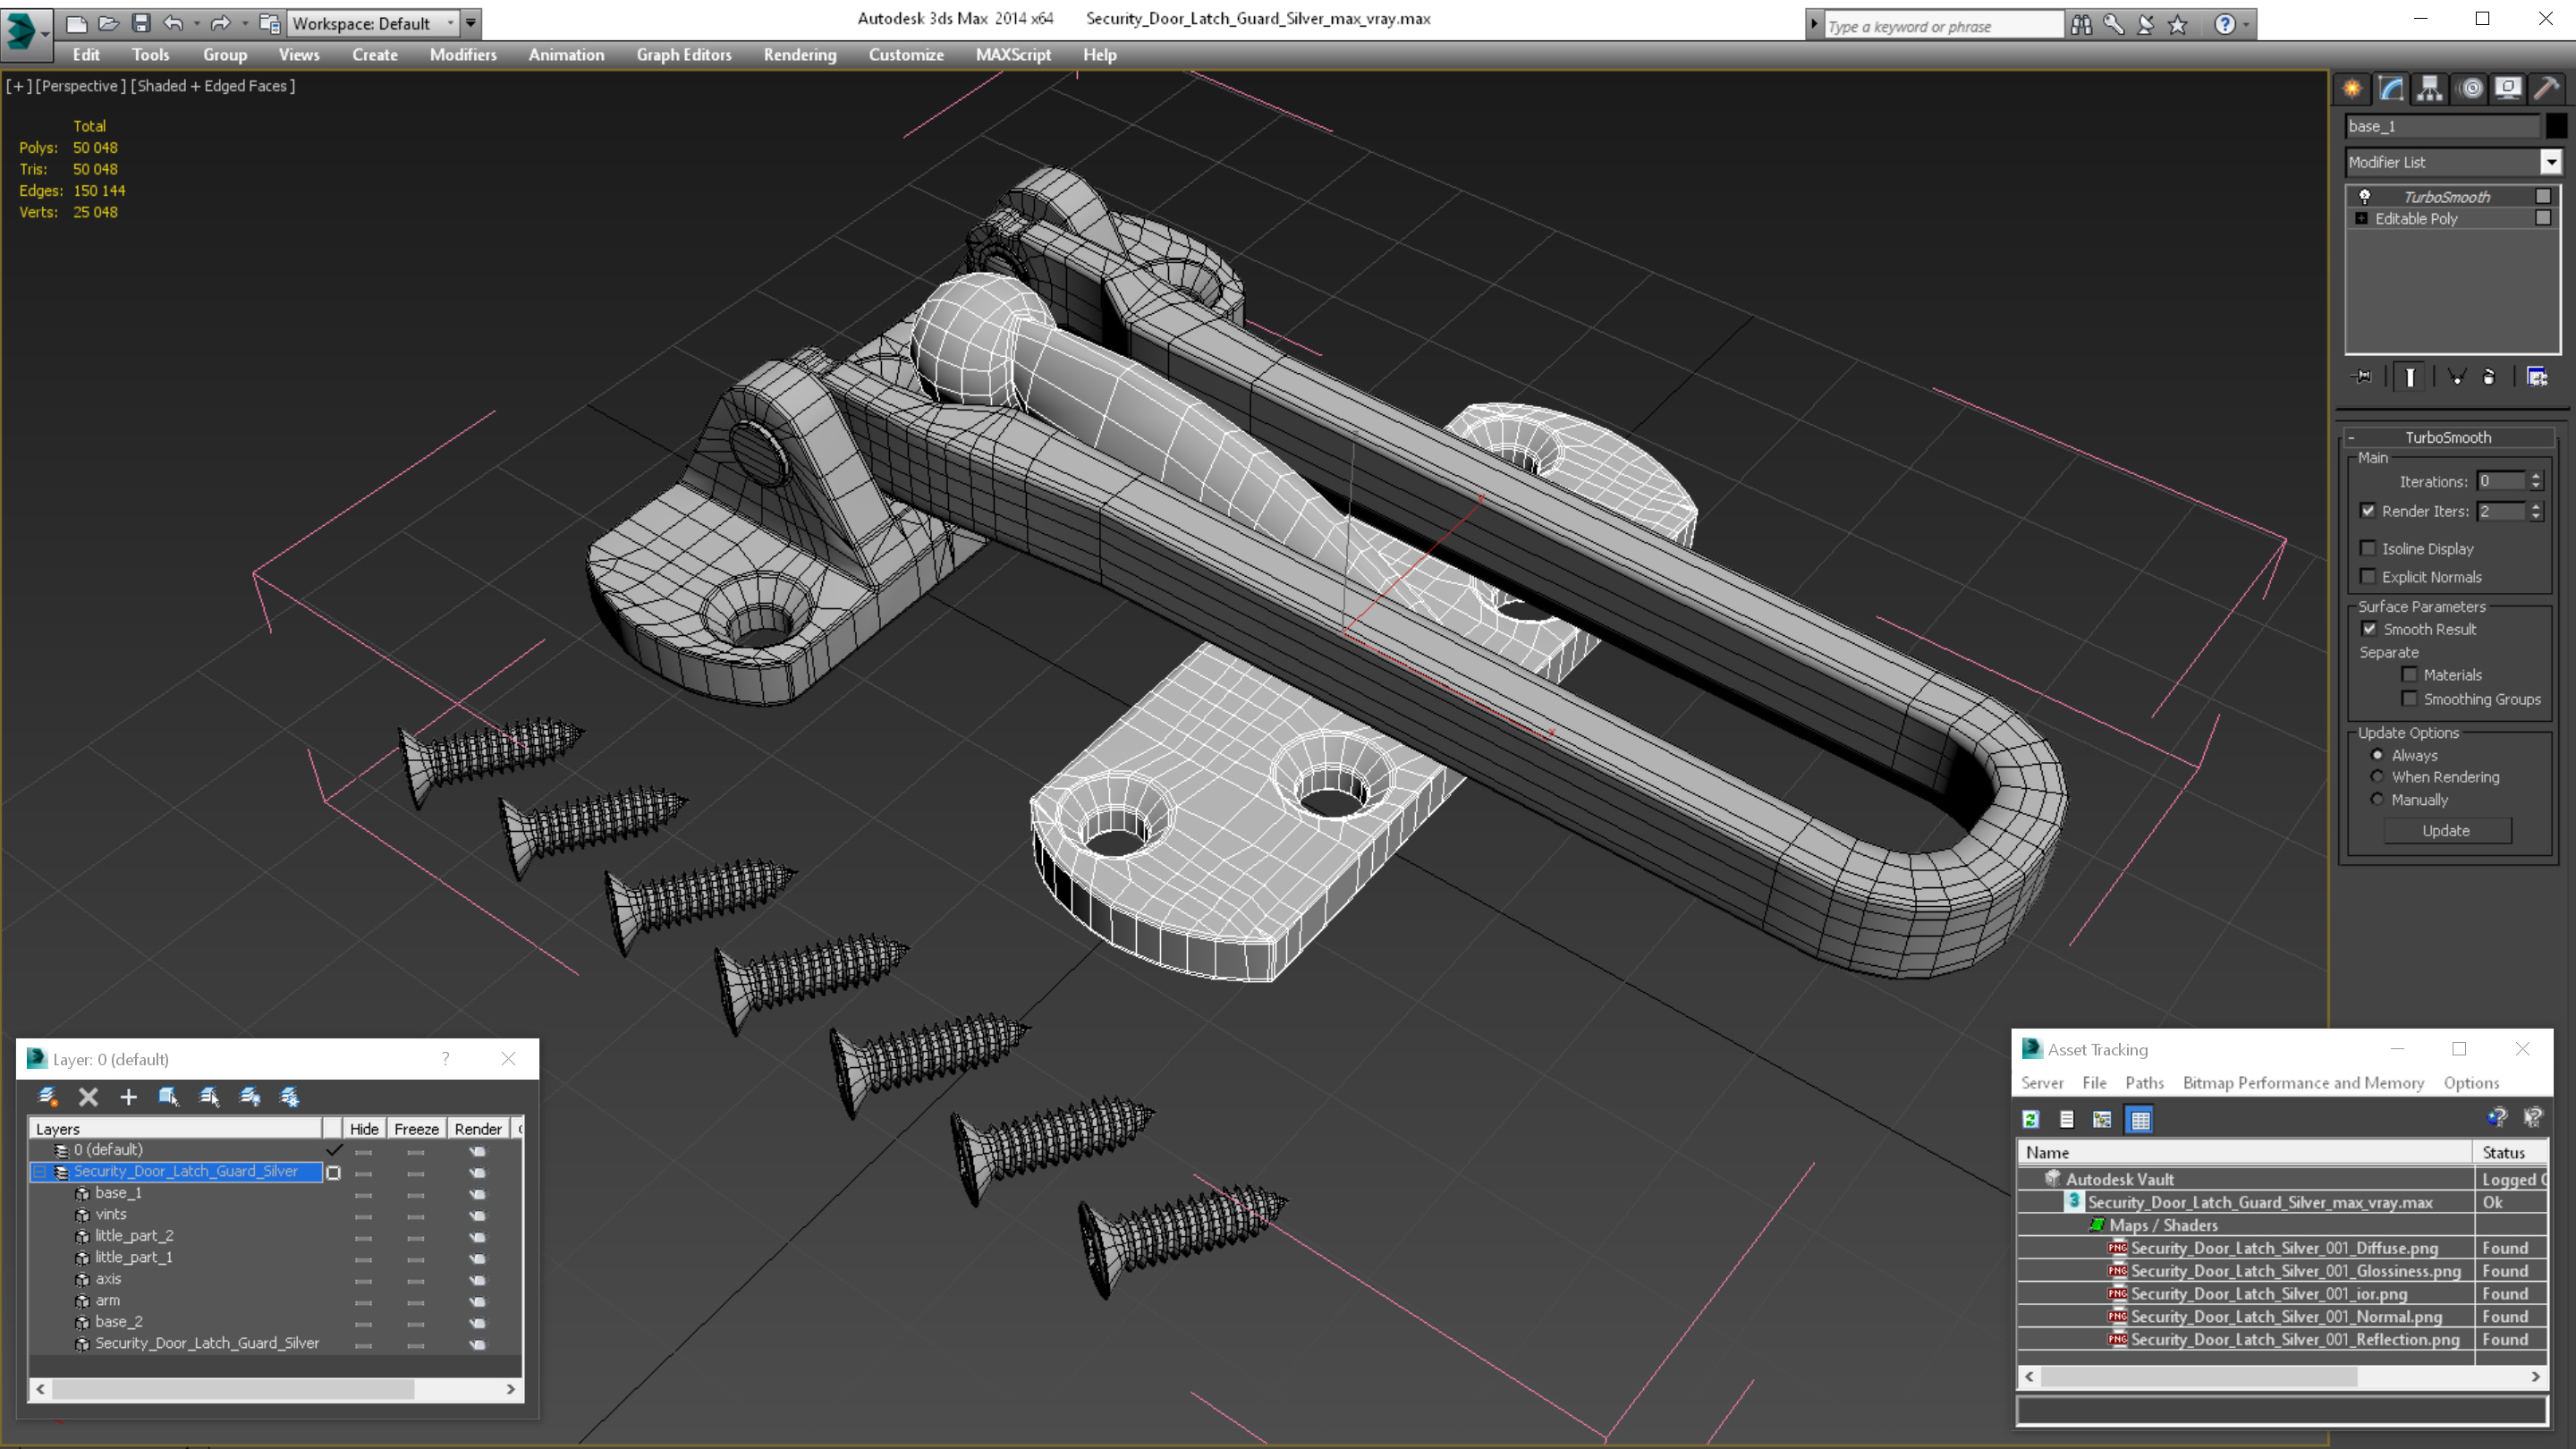Enable the Isoline Display checkbox
Screen dimensions: 2576x1449
click(2368, 548)
